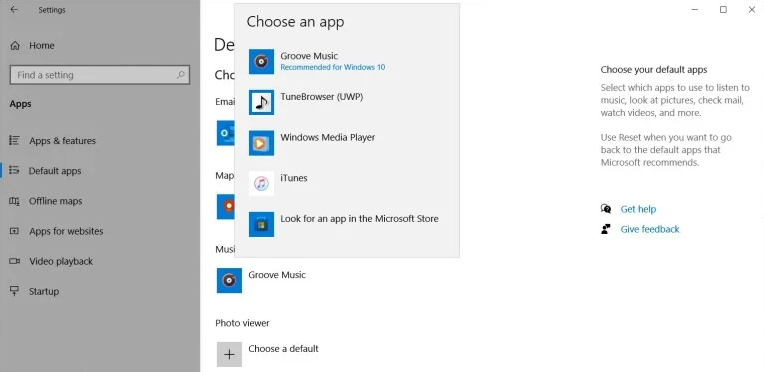Click the Offline maps icon
This screenshot has width=764, height=372.
pos(15,201)
